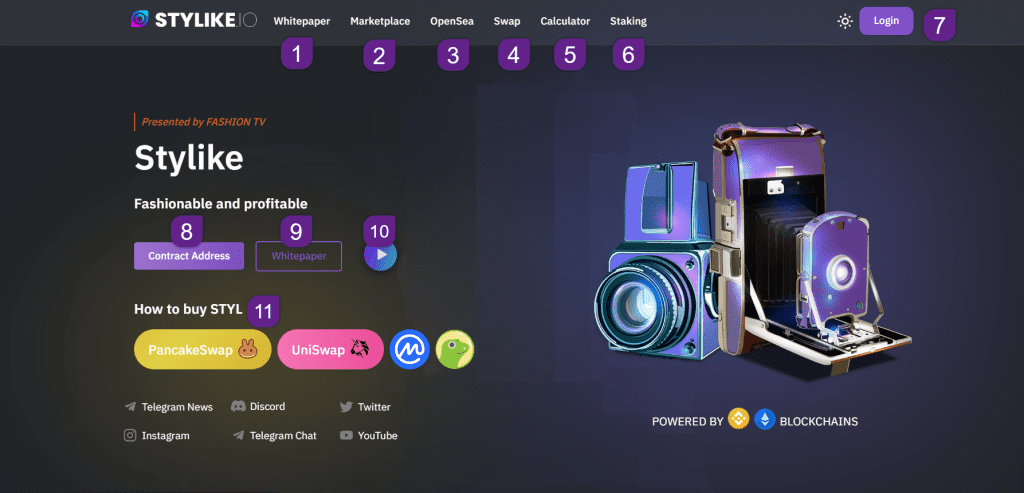Click the Contract Address button
This screenshot has height=493, width=1024.
[x=189, y=256]
